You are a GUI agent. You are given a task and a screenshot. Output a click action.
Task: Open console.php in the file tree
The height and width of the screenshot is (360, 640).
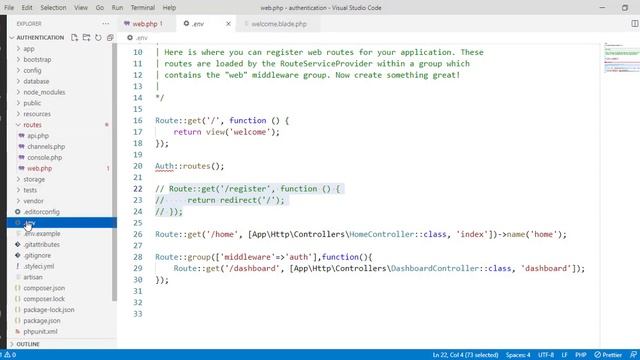pos(45,158)
